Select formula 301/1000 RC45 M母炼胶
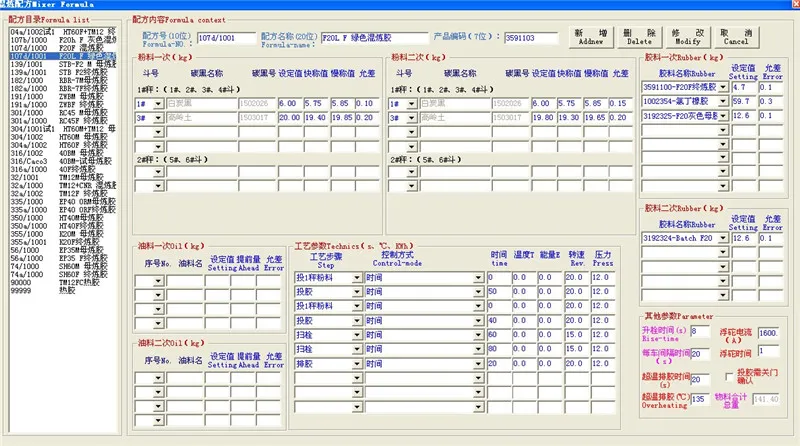Viewport: 800px width, 446px height. (x=63, y=113)
